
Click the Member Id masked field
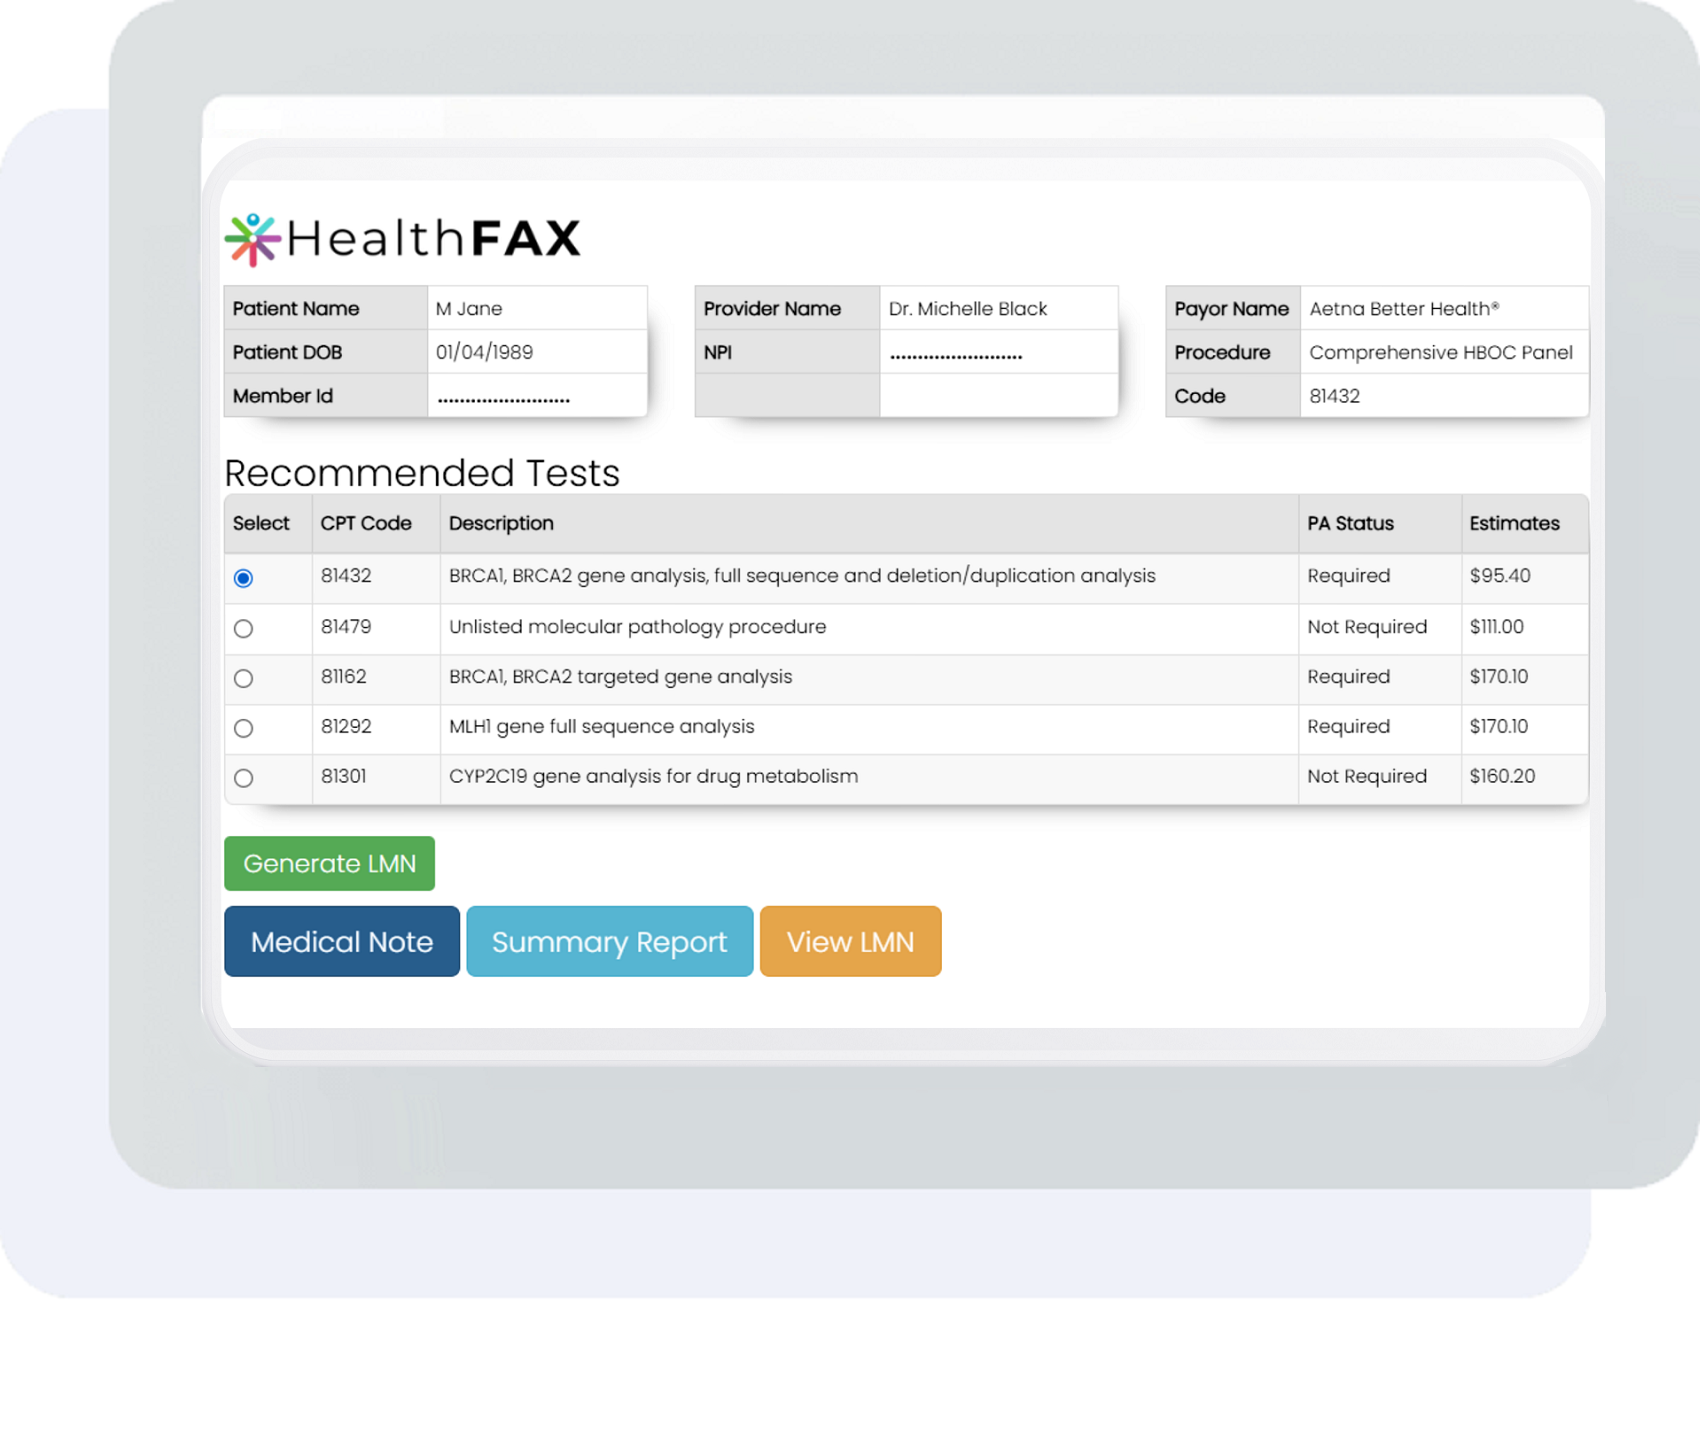click(503, 397)
